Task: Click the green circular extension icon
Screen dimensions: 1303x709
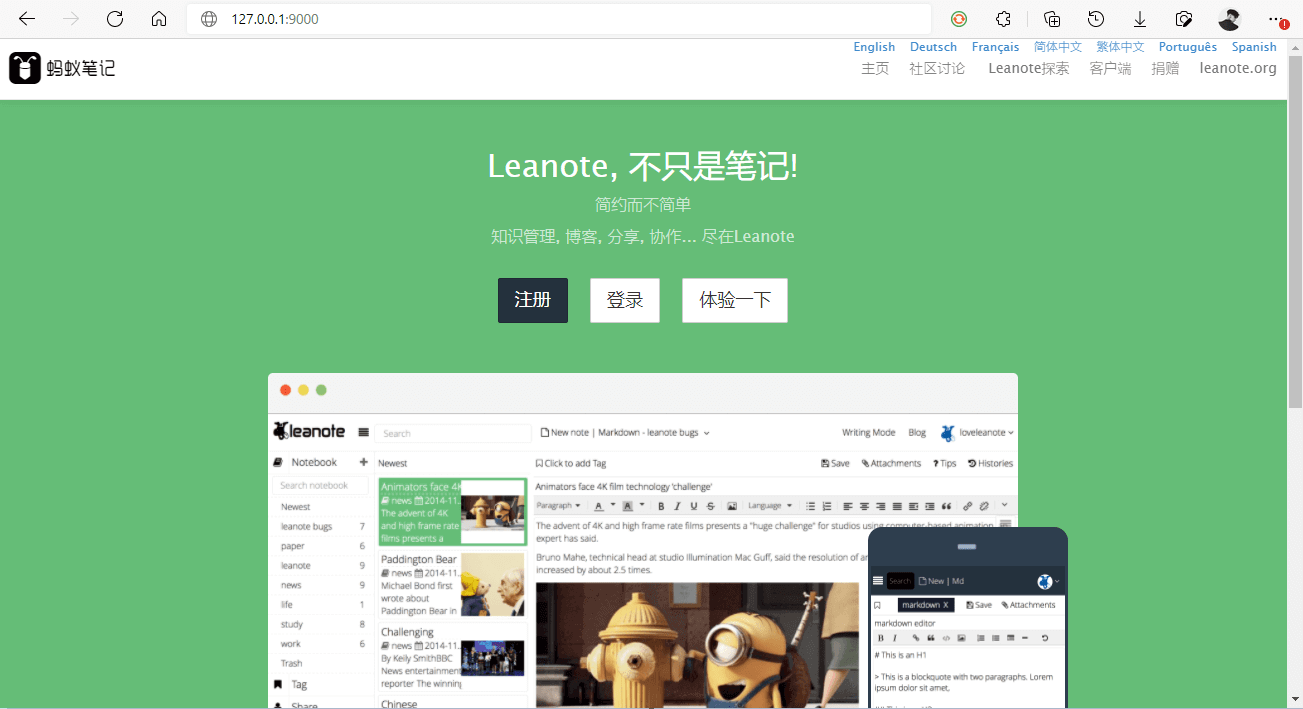Action: coord(958,19)
